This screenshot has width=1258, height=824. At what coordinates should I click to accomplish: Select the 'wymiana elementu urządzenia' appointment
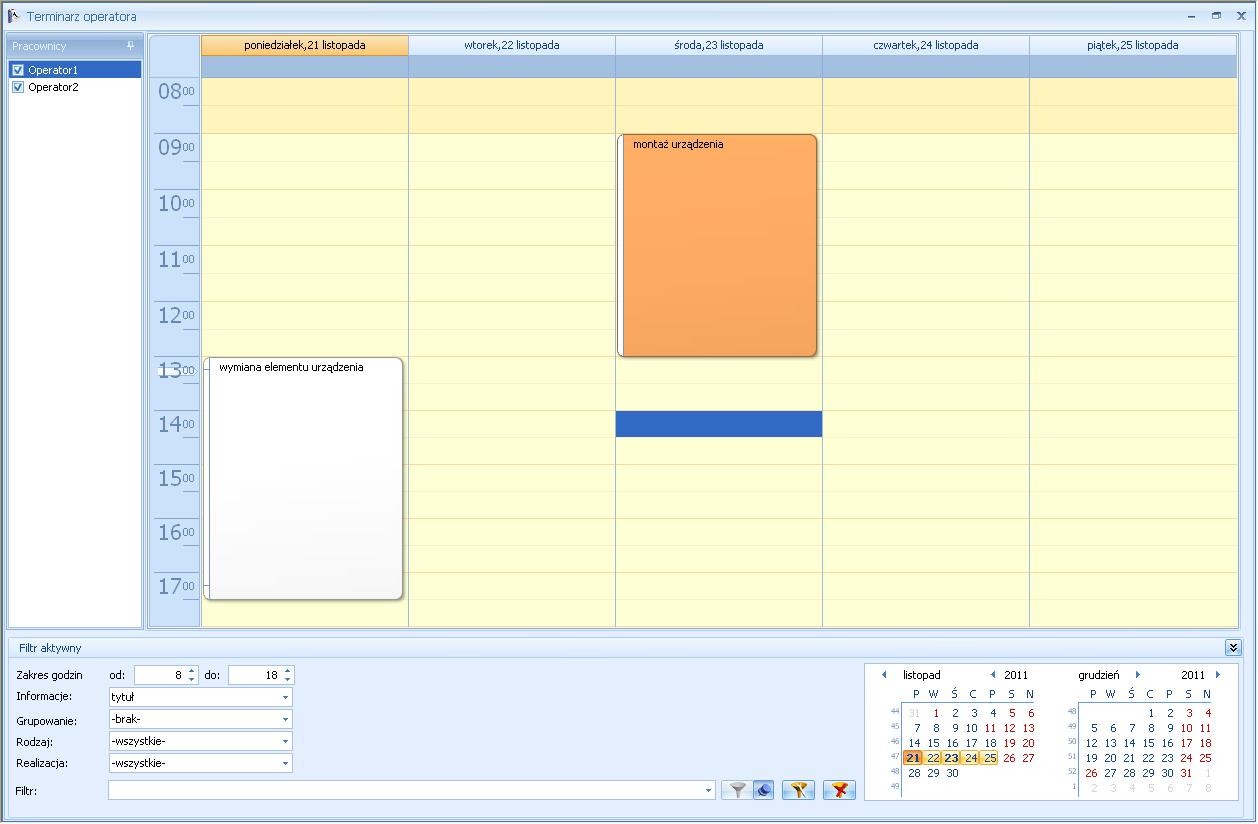303,479
